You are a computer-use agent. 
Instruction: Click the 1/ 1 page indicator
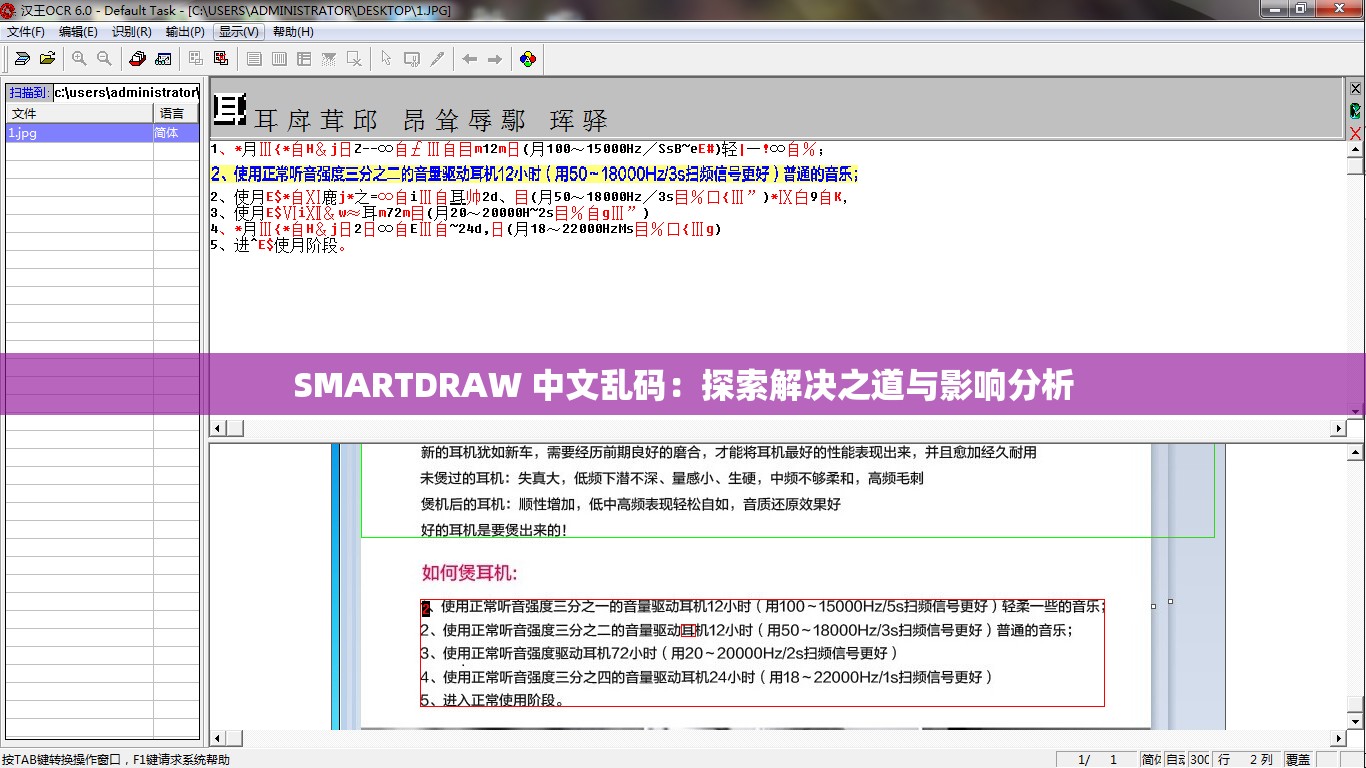coord(1098,759)
